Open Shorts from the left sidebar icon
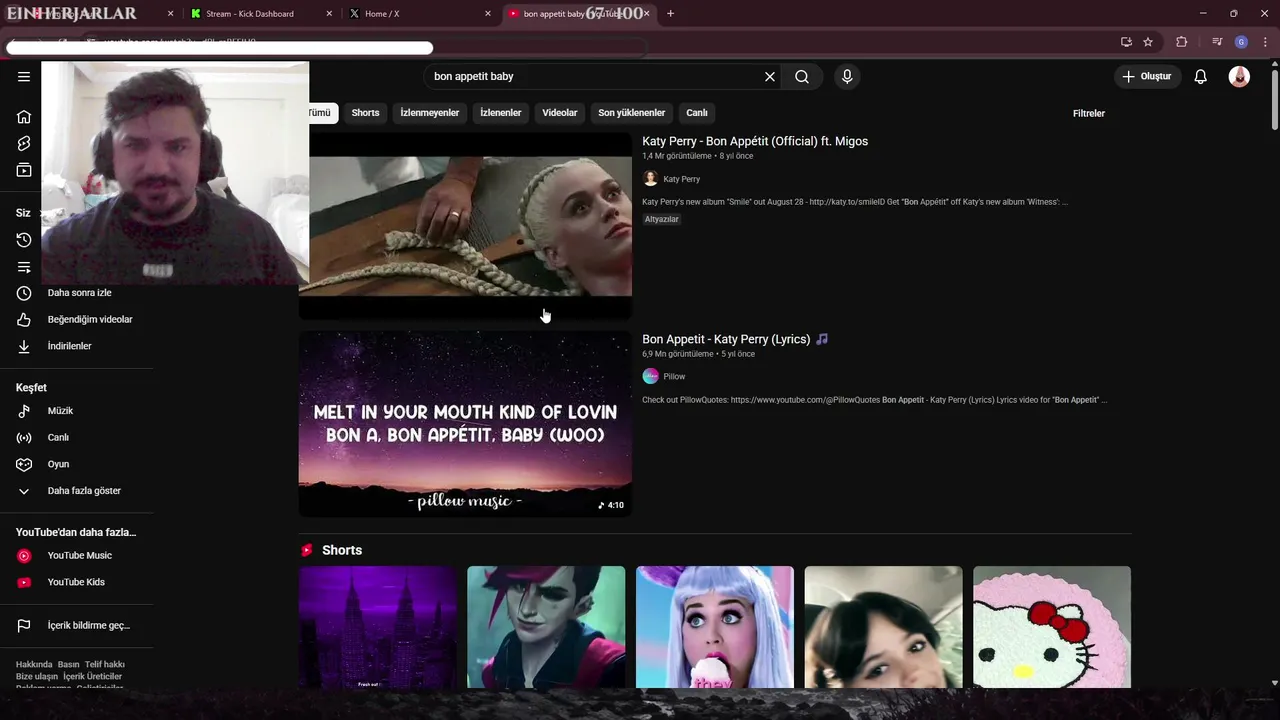This screenshot has width=1280, height=720. point(24,143)
